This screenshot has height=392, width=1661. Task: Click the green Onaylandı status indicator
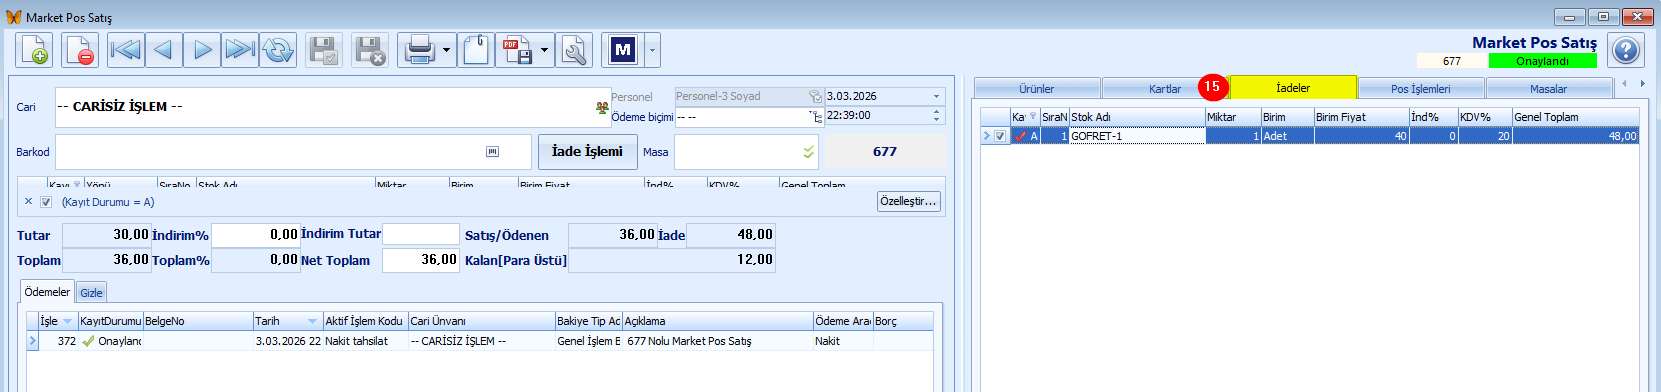(1543, 61)
